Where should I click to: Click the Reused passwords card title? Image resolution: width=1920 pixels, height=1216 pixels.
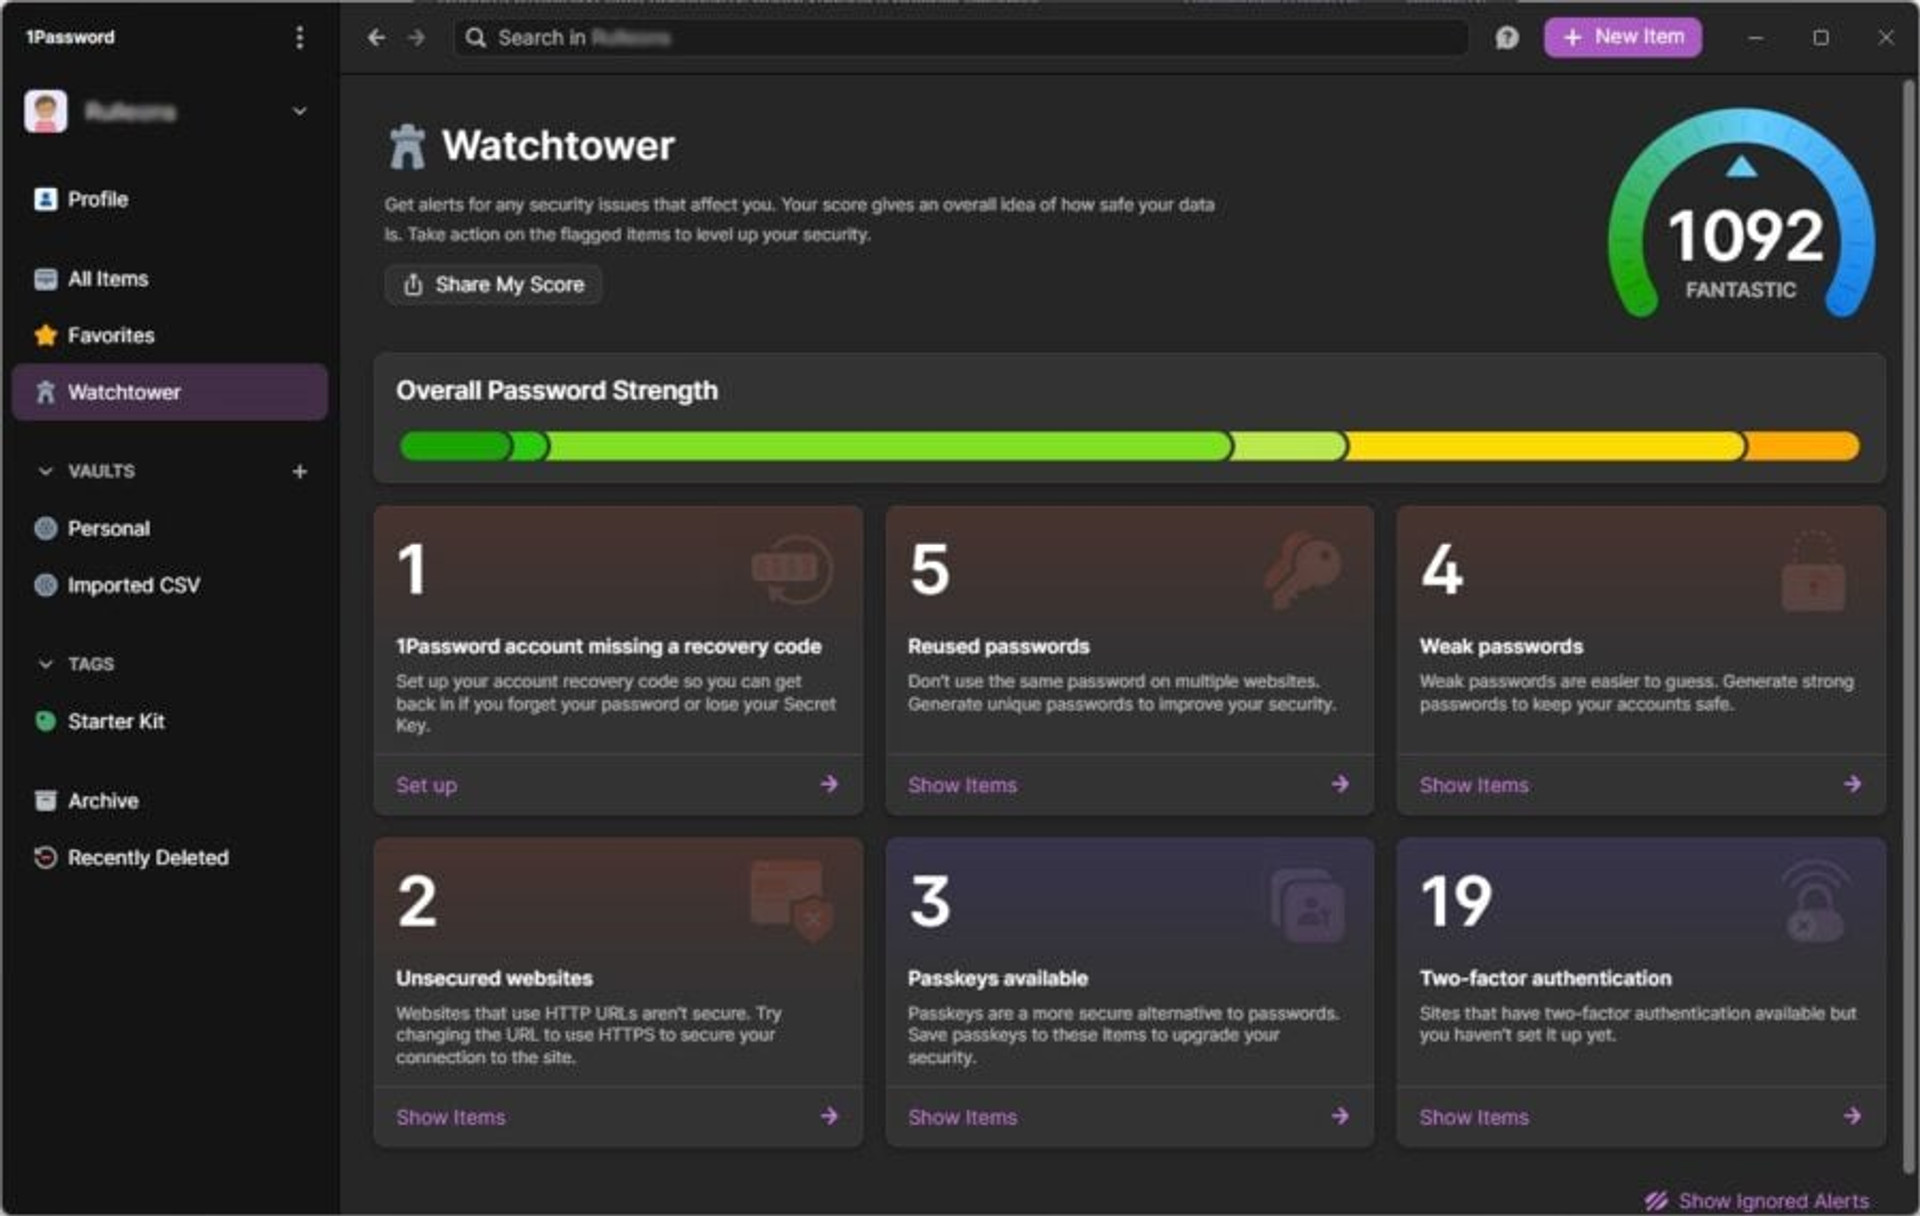998,646
